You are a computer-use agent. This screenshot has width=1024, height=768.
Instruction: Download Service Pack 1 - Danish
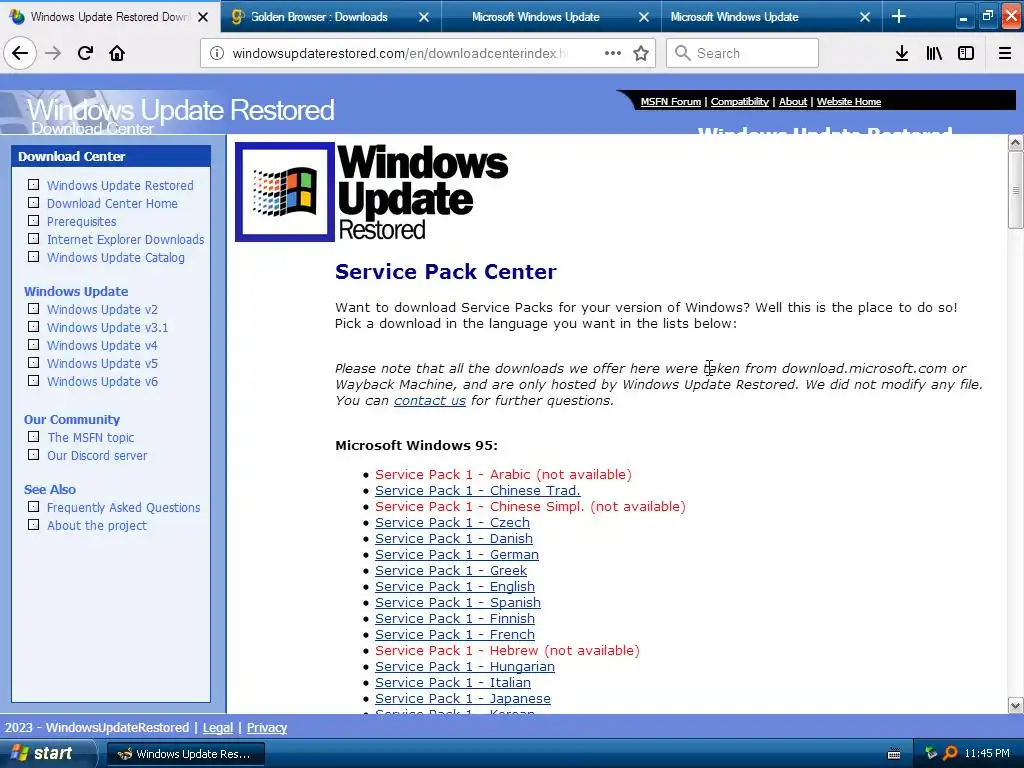click(x=454, y=538)
